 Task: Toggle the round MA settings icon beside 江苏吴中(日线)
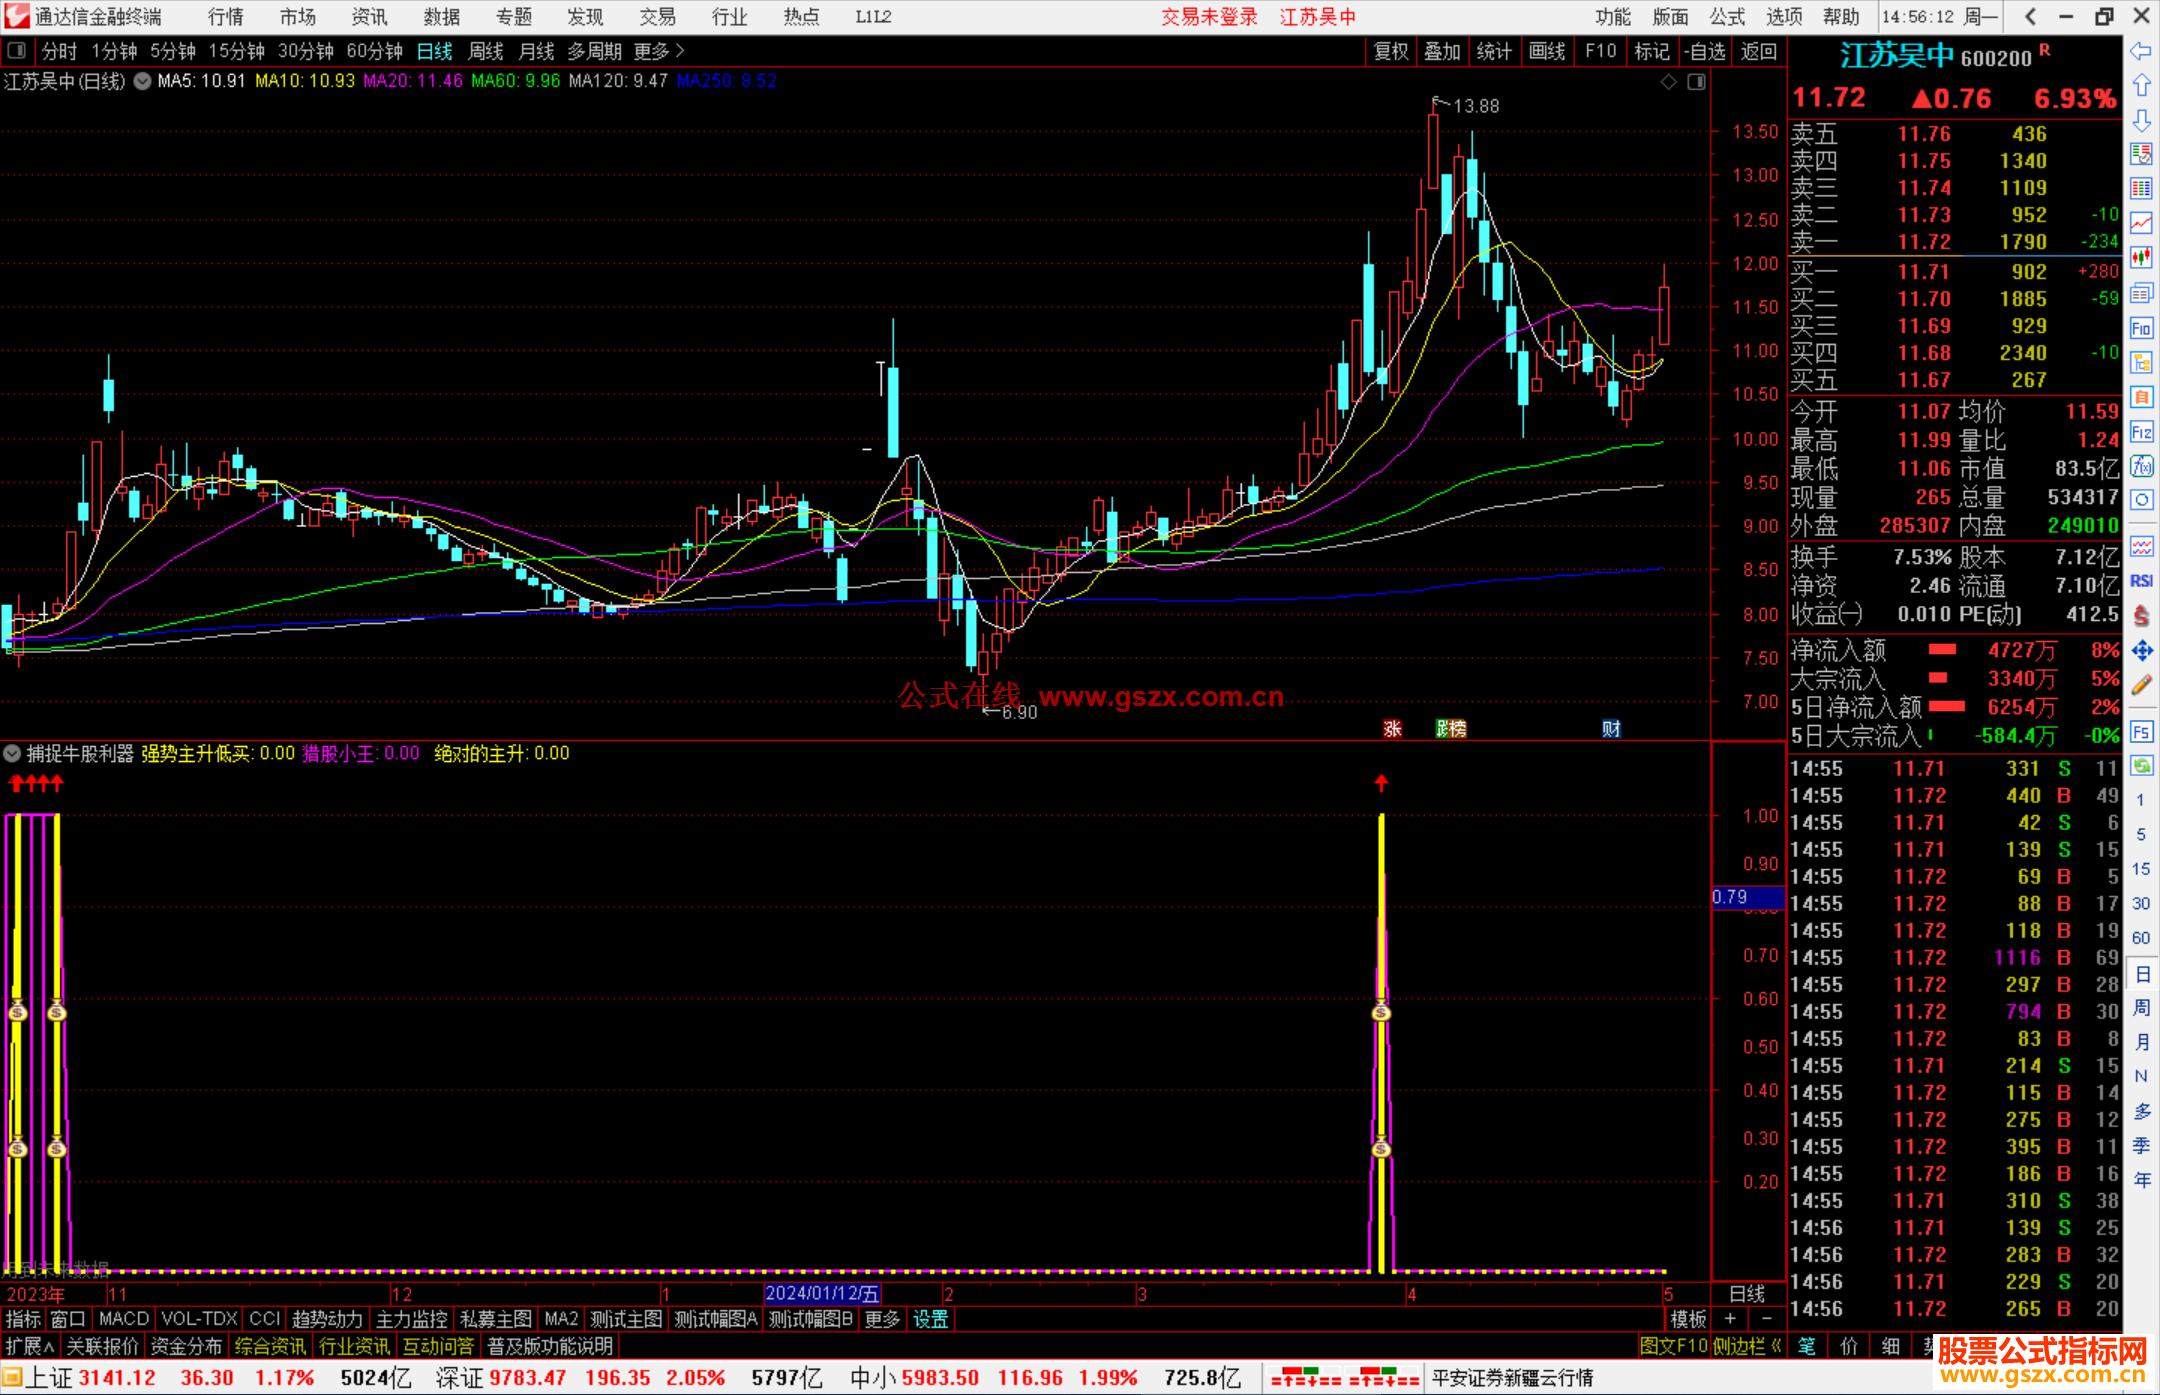point(143,81)
